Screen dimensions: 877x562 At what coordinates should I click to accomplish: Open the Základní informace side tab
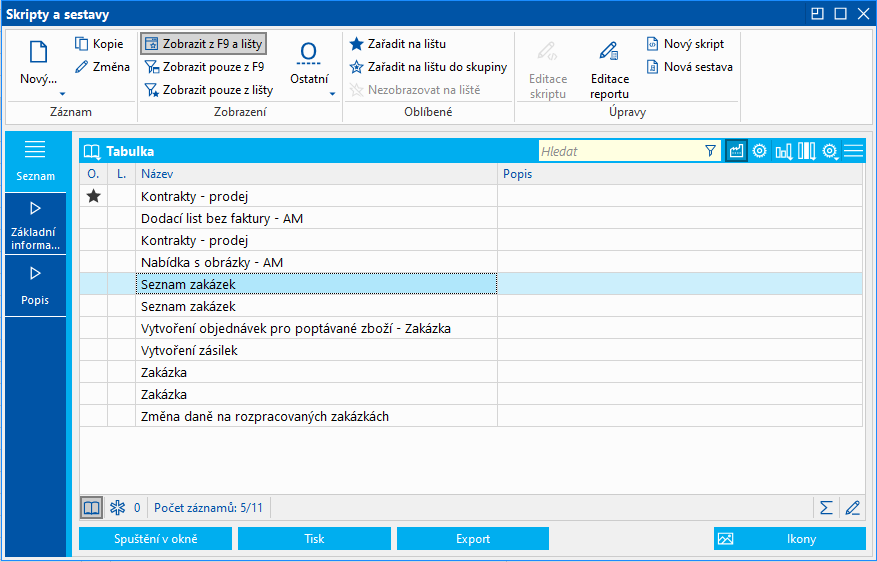[x=35, y=224]
